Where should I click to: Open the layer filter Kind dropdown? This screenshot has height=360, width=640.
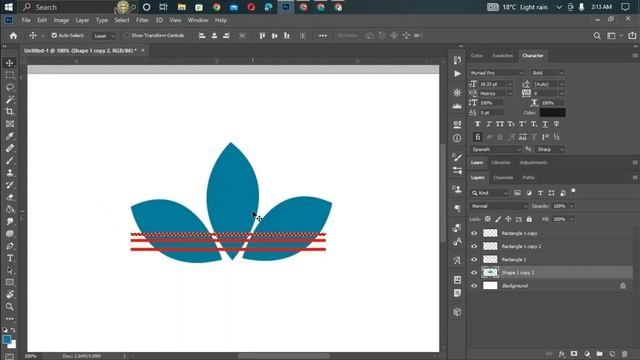[490, 193]
